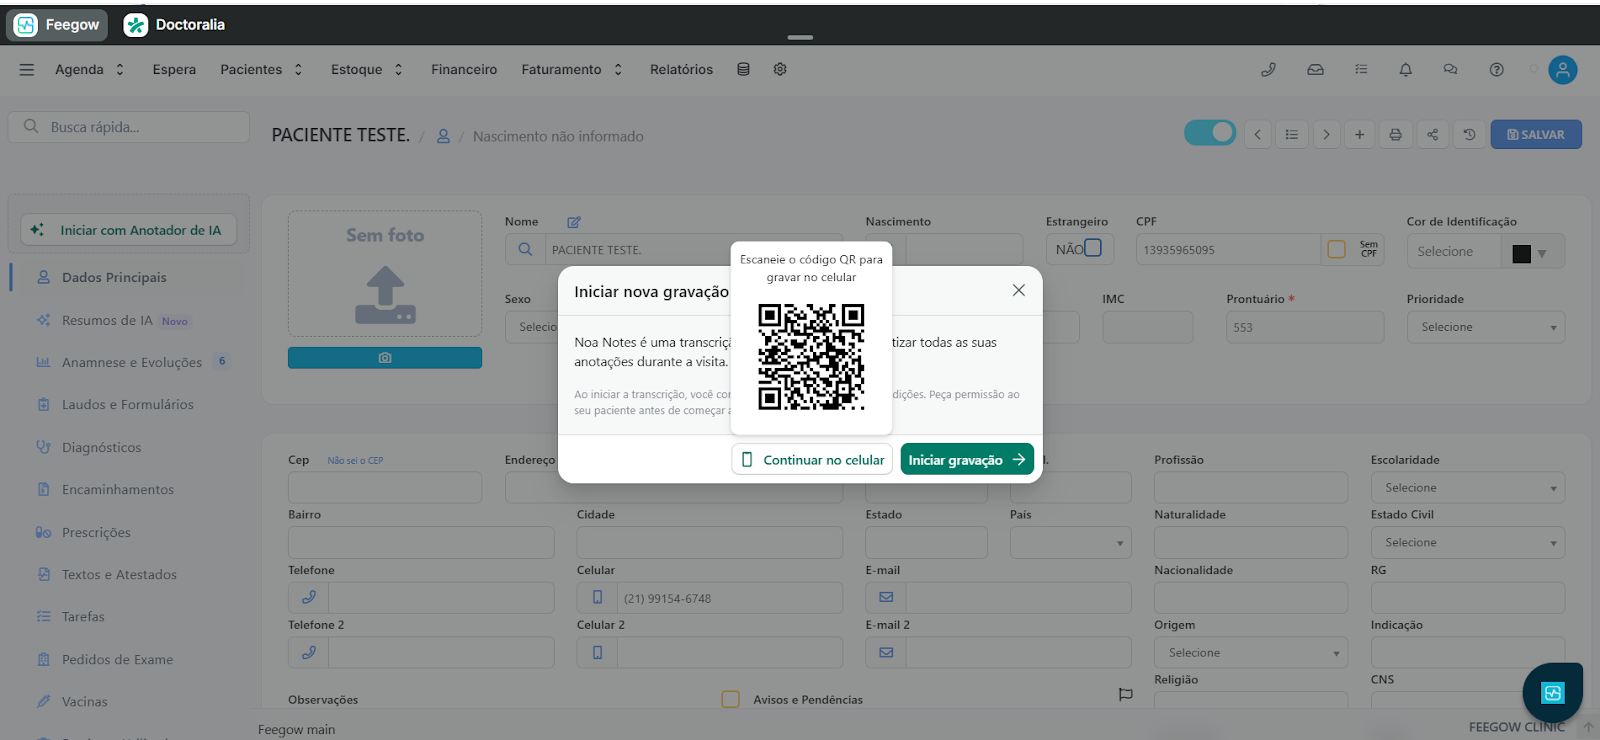Add new patient plus icon
This screenshot has height=740, width=1600.
click(x=1359, y=135)
